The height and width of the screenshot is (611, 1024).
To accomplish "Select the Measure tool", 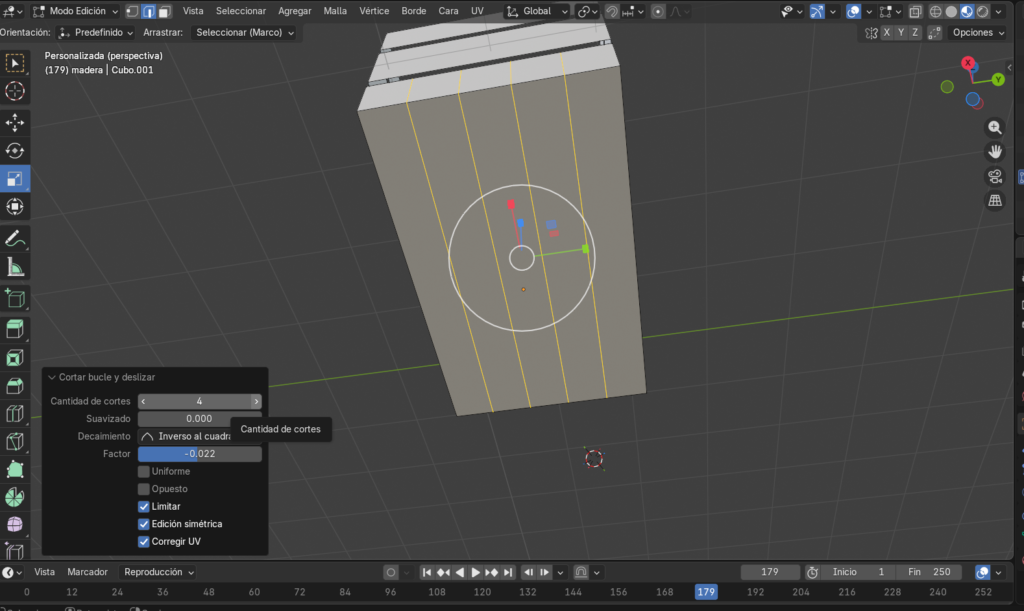I will (15, 267).
